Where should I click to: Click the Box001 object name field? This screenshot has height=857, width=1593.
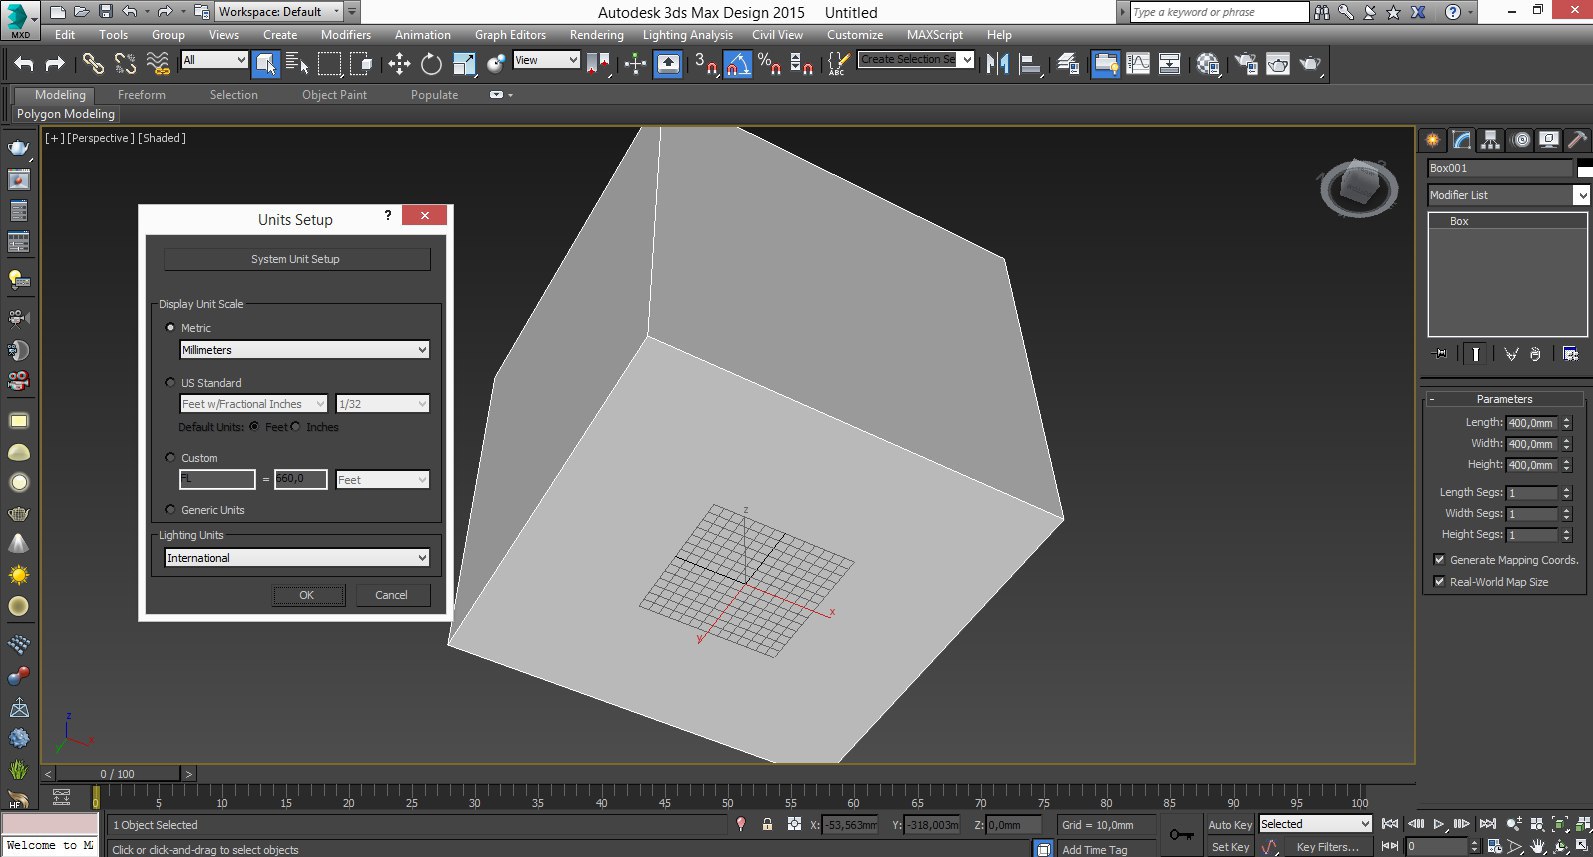1499,168
